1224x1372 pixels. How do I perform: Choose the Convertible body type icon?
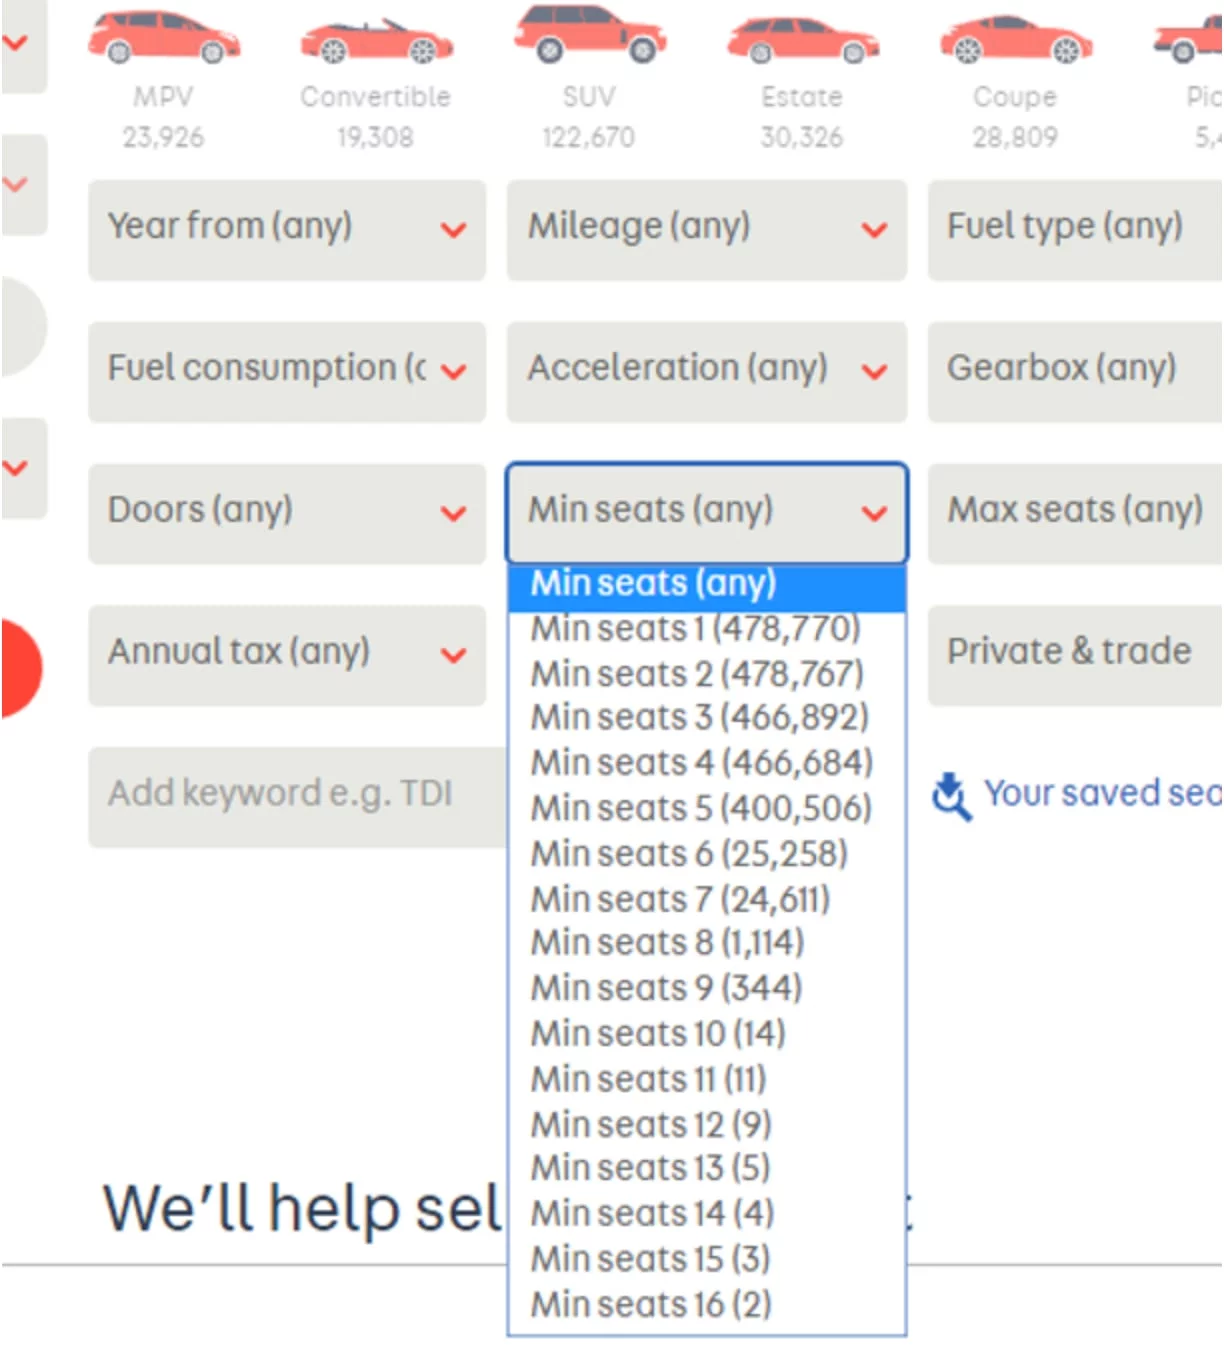click(376, 42)
